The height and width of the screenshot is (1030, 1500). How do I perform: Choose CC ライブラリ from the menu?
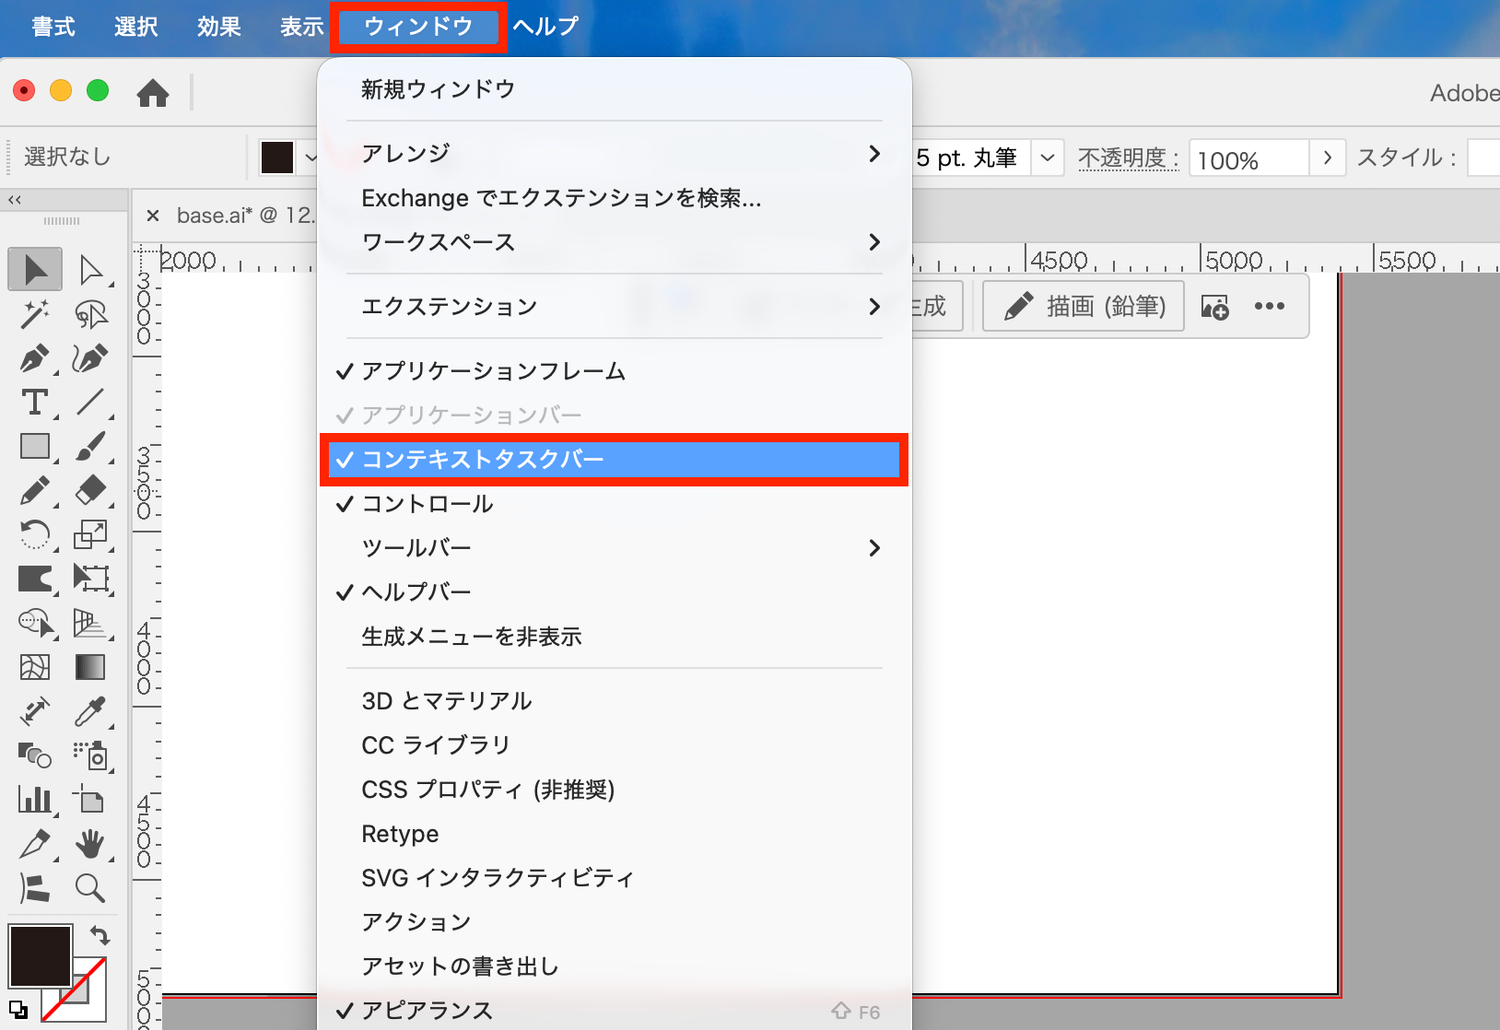pyautogui.click(x=614, y=745)
